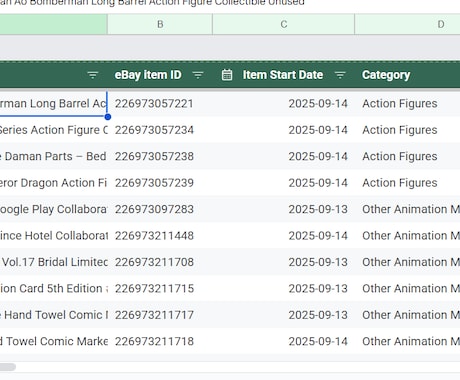The height and width of the screenshot is (380, 460).
Task: Click the 'ion Card 5th Edition' title cell
Action: (x=53, y=288)
